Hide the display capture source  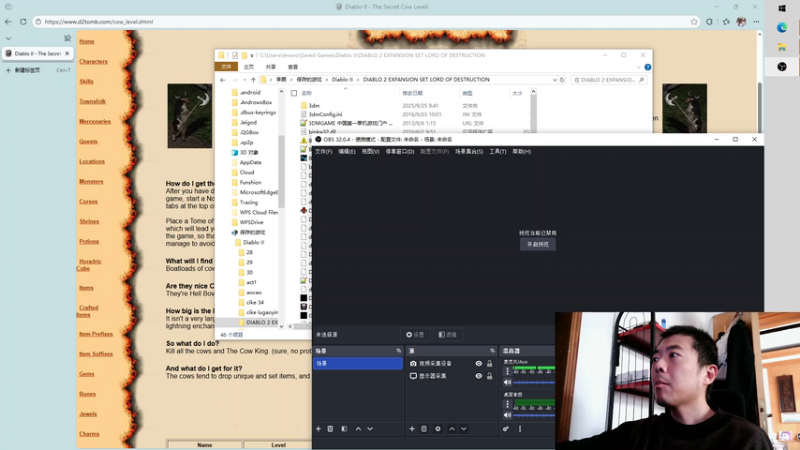coord(479,376)
